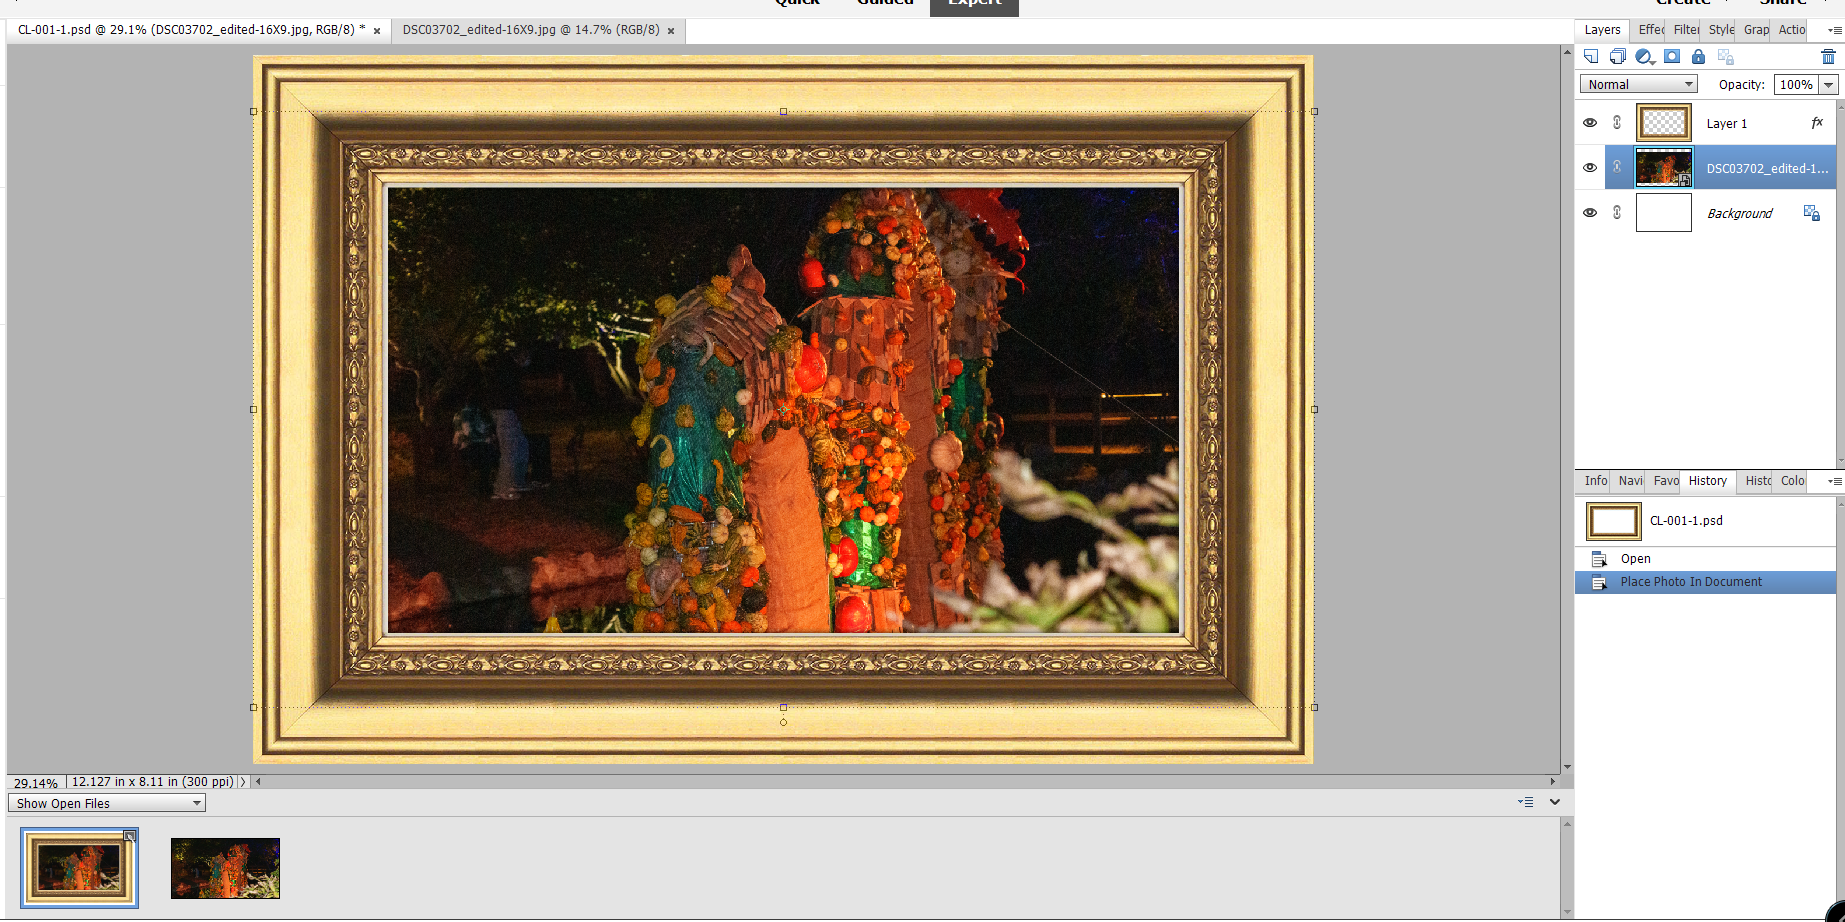This screenshot has height=922, width=1845.
Task: Toggle the link icon on DSC03702_edited layer
Action: [x=1617, y=167]
